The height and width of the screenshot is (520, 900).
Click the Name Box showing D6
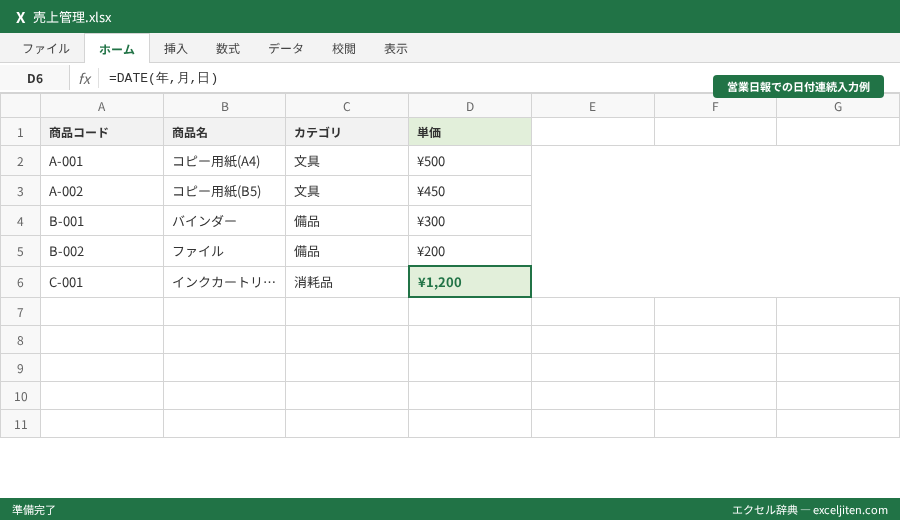tap(35, 79)
